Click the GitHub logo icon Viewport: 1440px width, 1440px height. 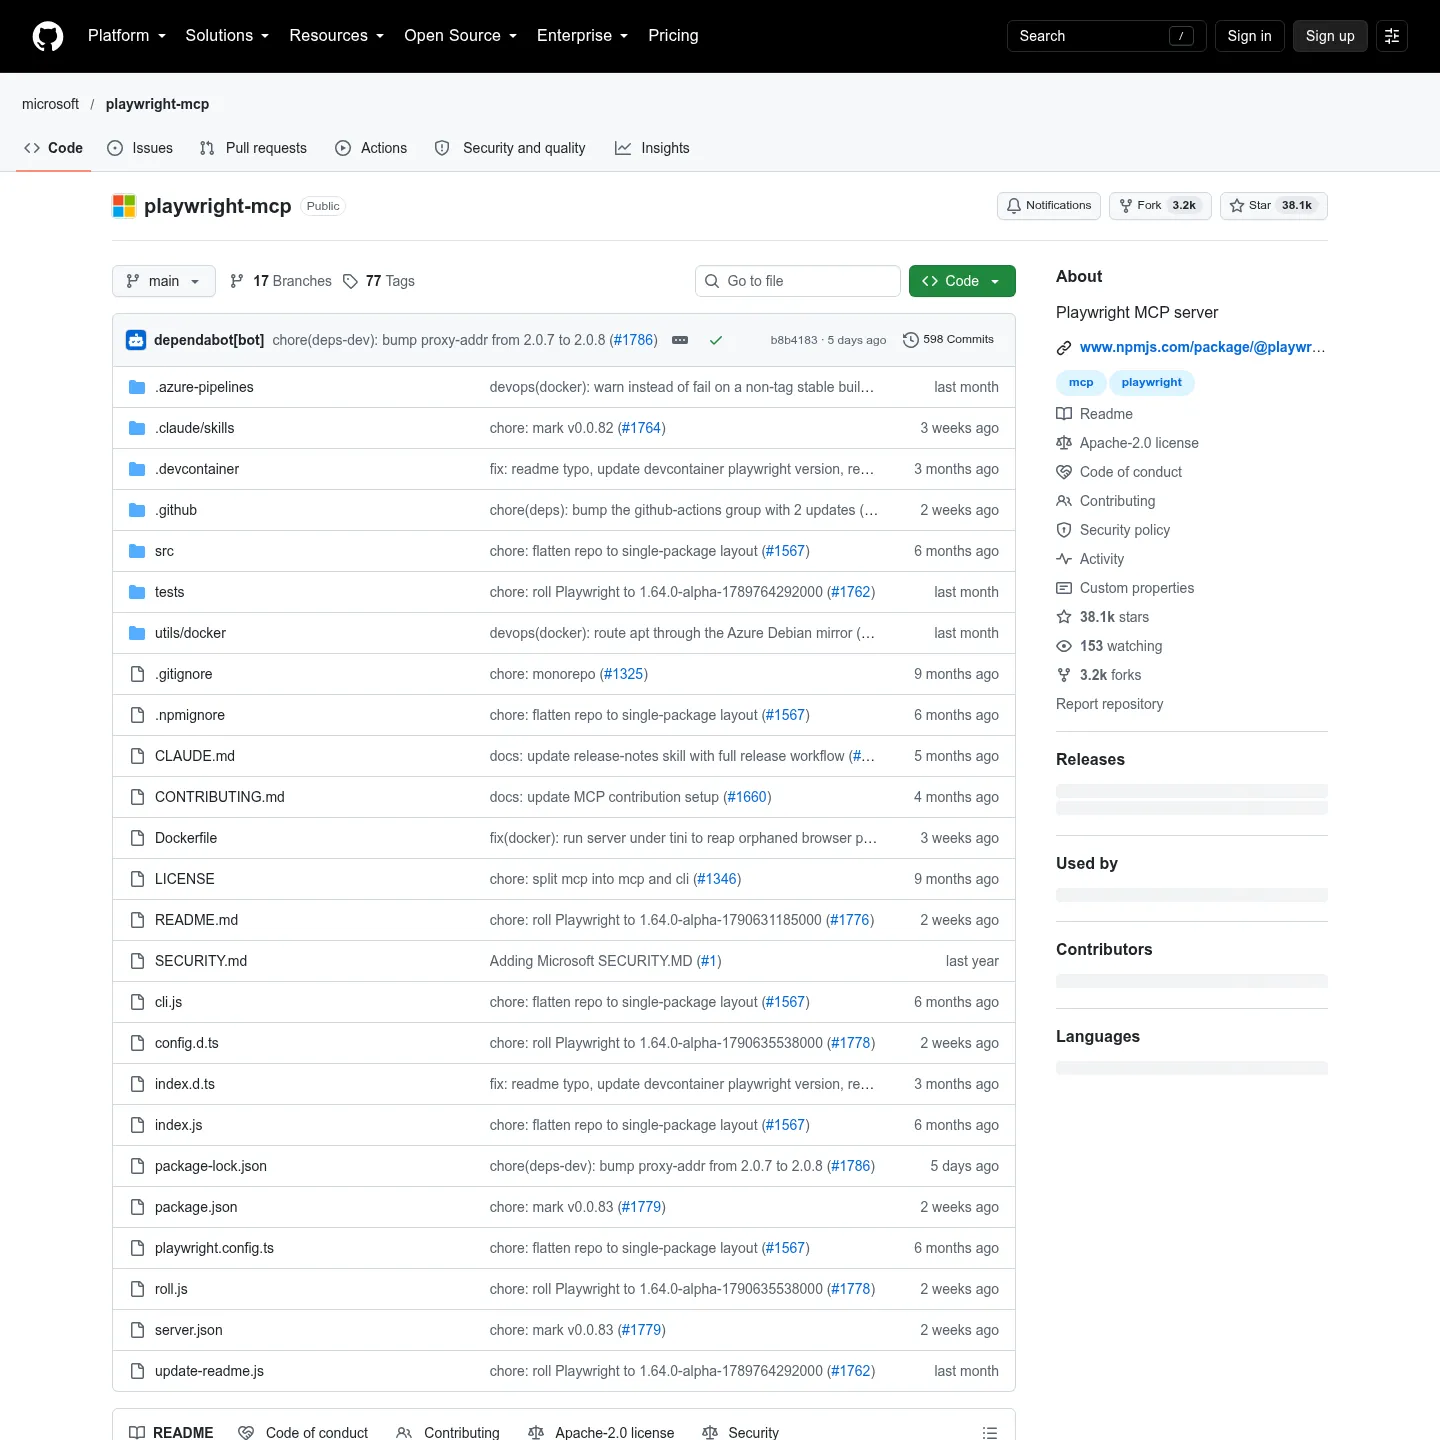coord(48,36)
